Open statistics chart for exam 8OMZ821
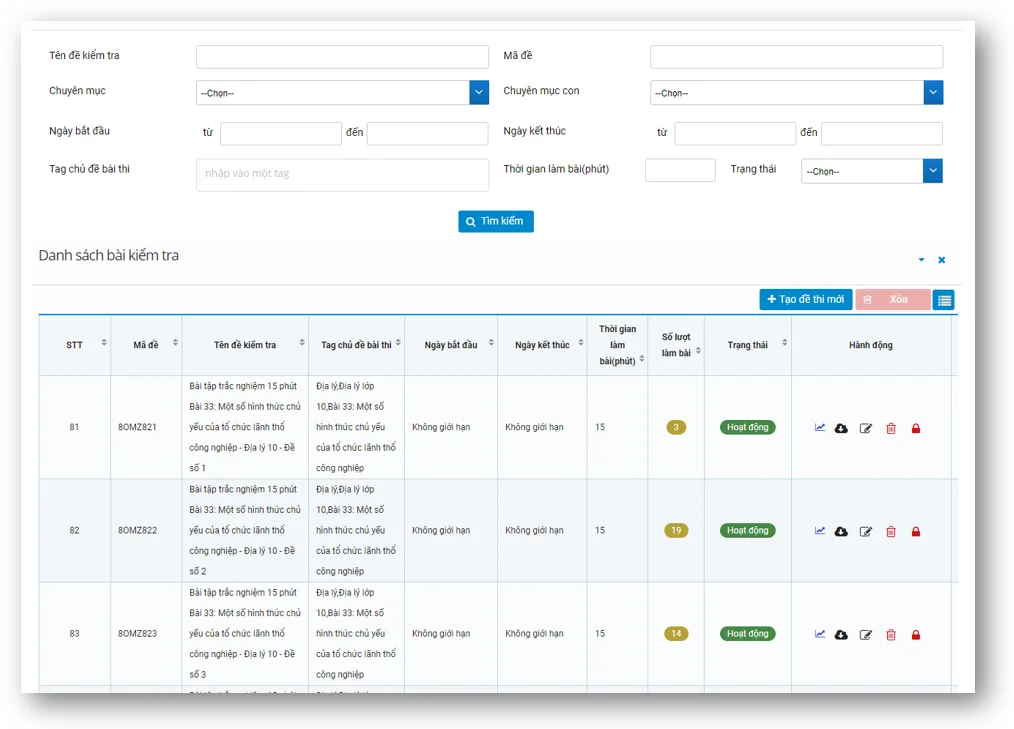Screen dimensions: 1014x729 coord(820,428)
